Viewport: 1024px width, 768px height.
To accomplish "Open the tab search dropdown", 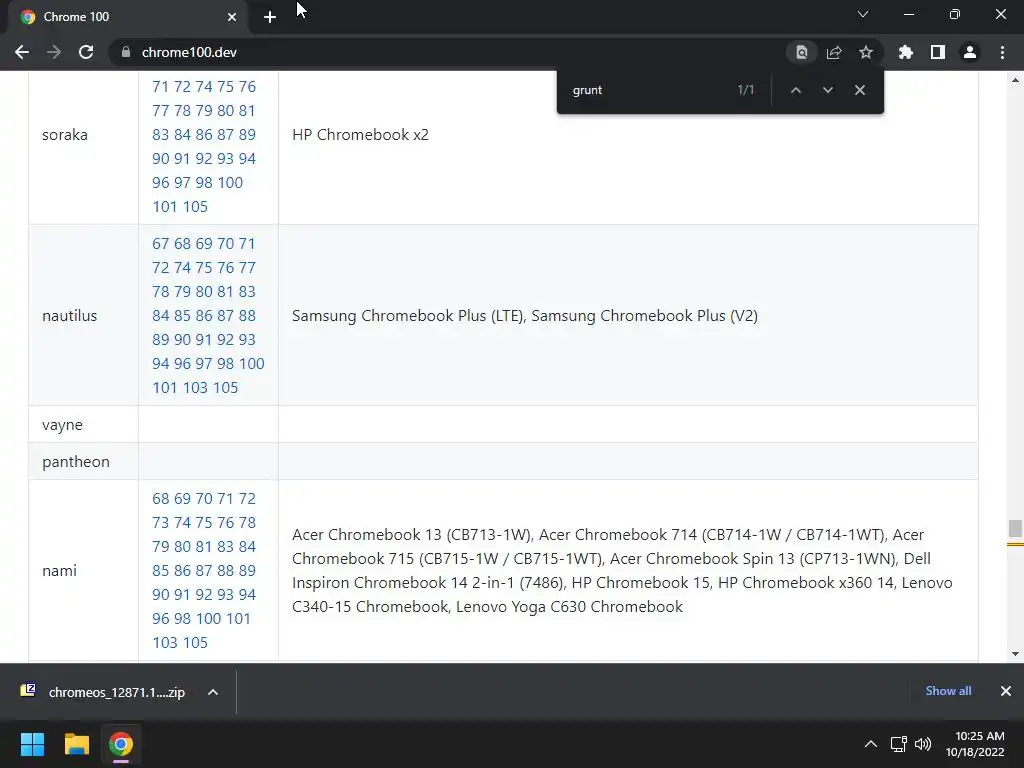I will (x=863, y=14).
